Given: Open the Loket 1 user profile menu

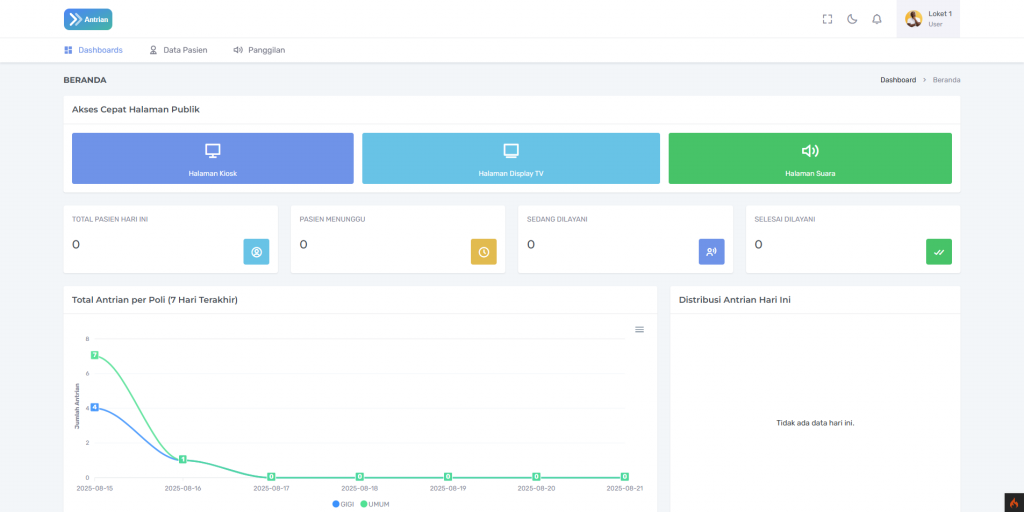Looking at the screenshot, I should point(928,19).
